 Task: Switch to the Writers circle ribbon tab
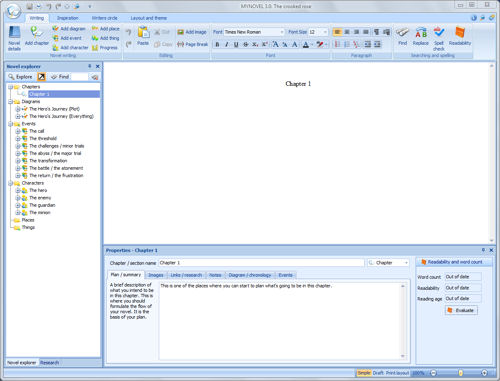click(105, 18)
